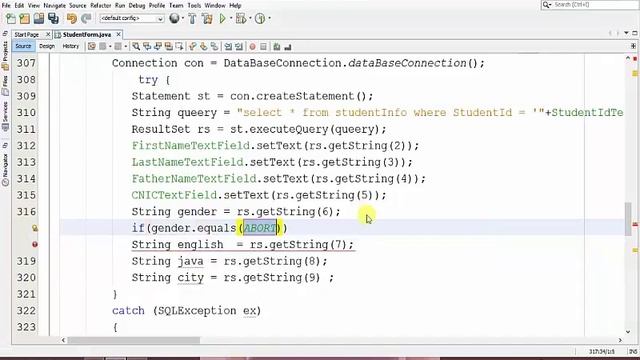The height and width of the screenshot is (360, 640).
Task: Select the StudentForm.java tab
Action: (x=87, y=35)
